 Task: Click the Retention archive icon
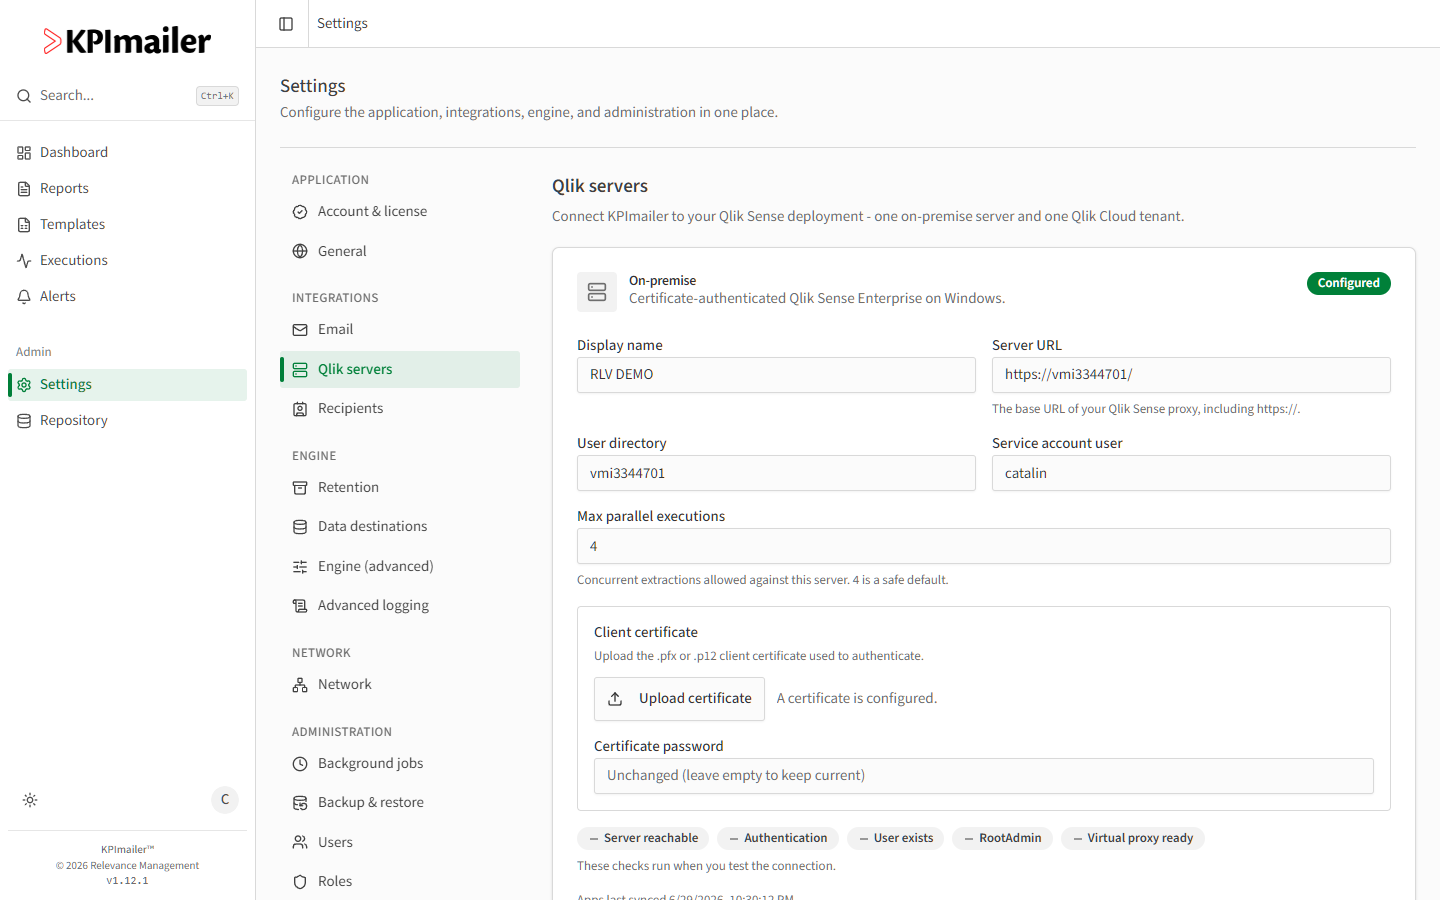coord(300,488)
